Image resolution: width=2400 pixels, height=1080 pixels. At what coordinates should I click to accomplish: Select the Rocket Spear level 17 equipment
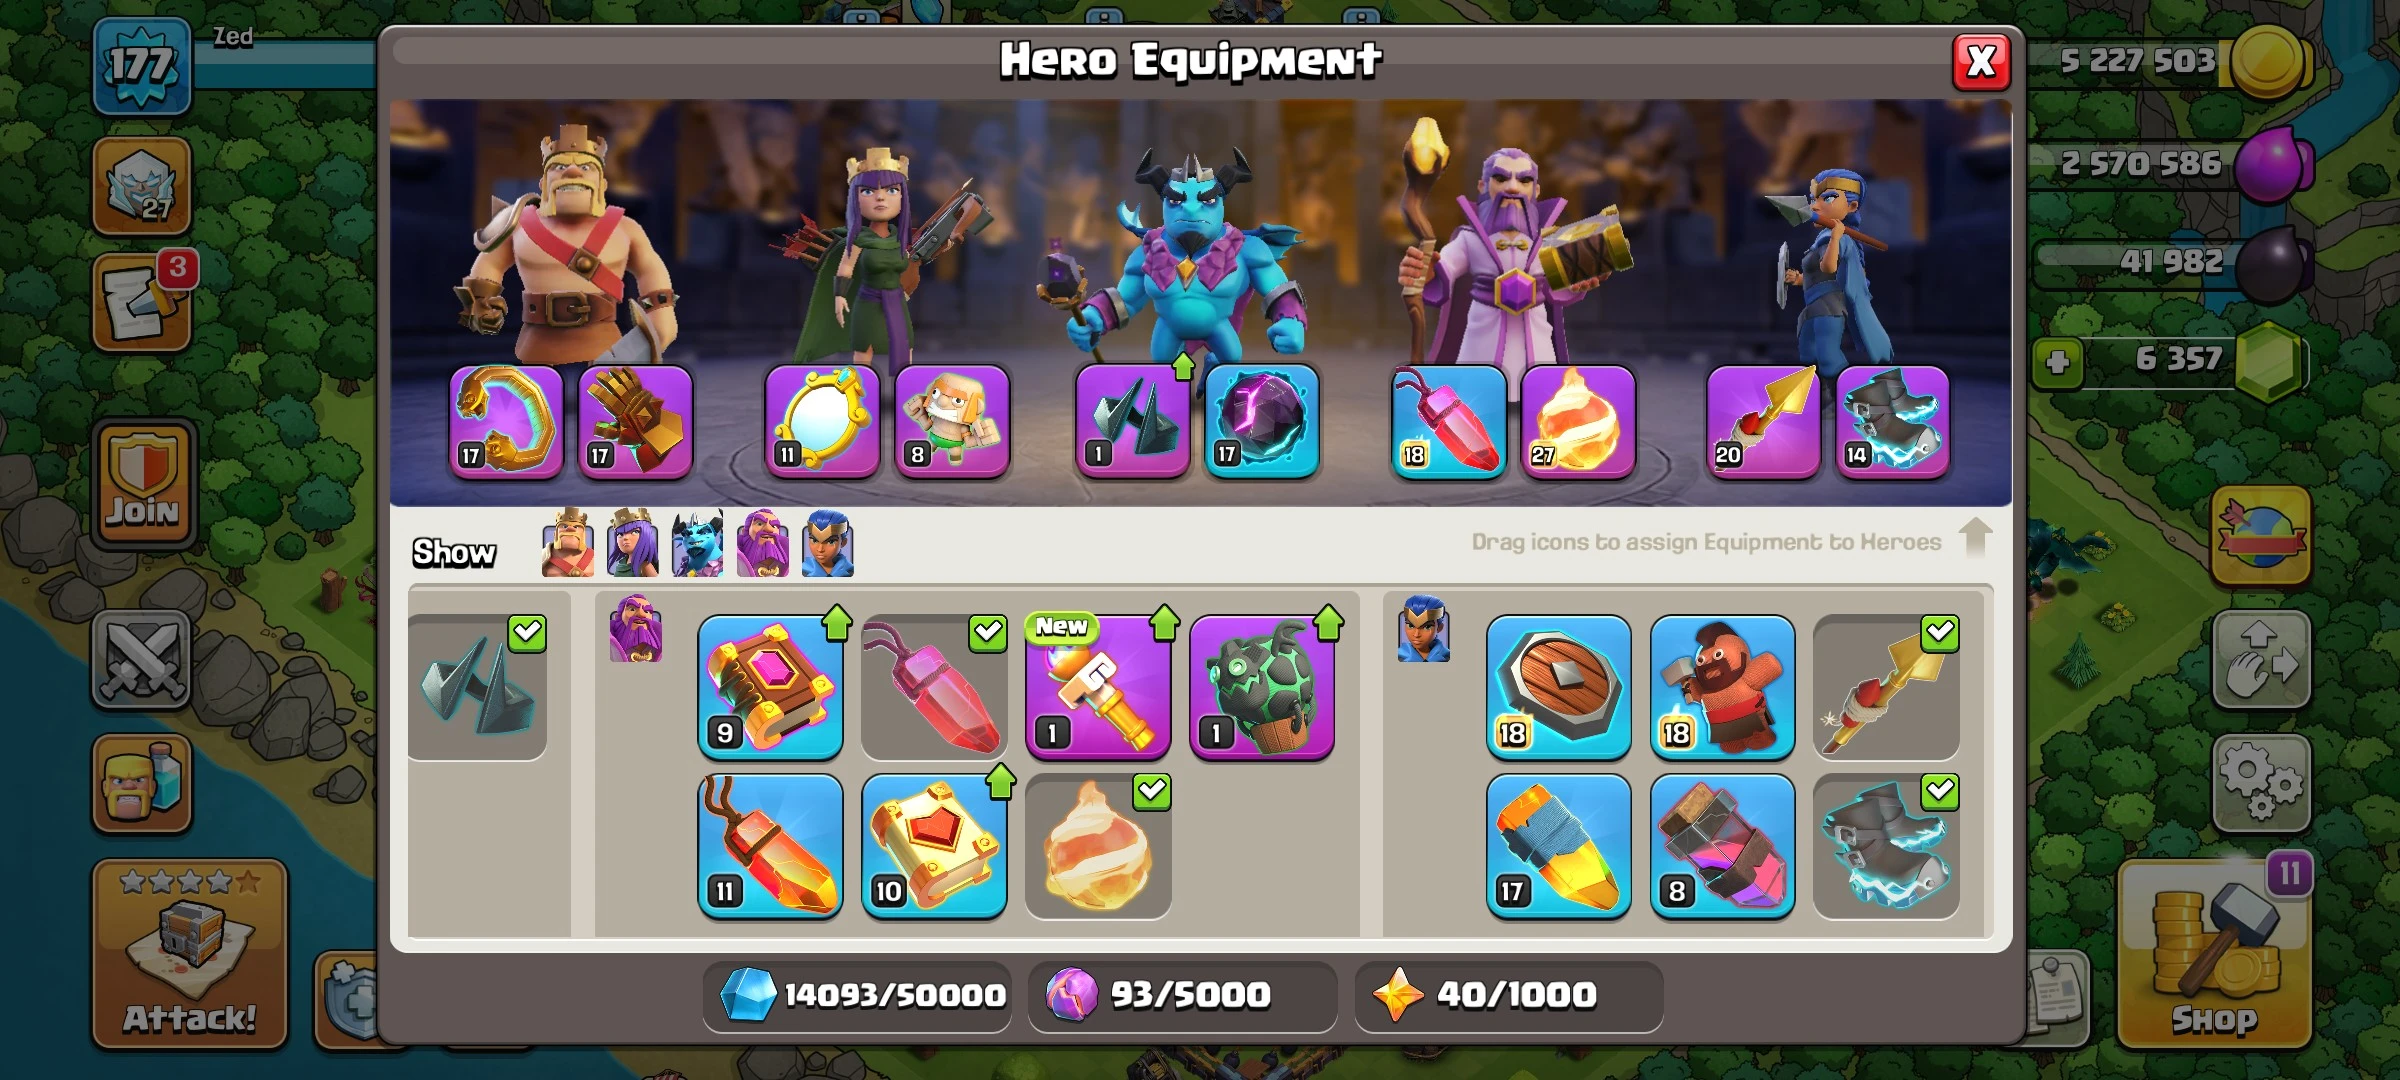(1558, 845)
